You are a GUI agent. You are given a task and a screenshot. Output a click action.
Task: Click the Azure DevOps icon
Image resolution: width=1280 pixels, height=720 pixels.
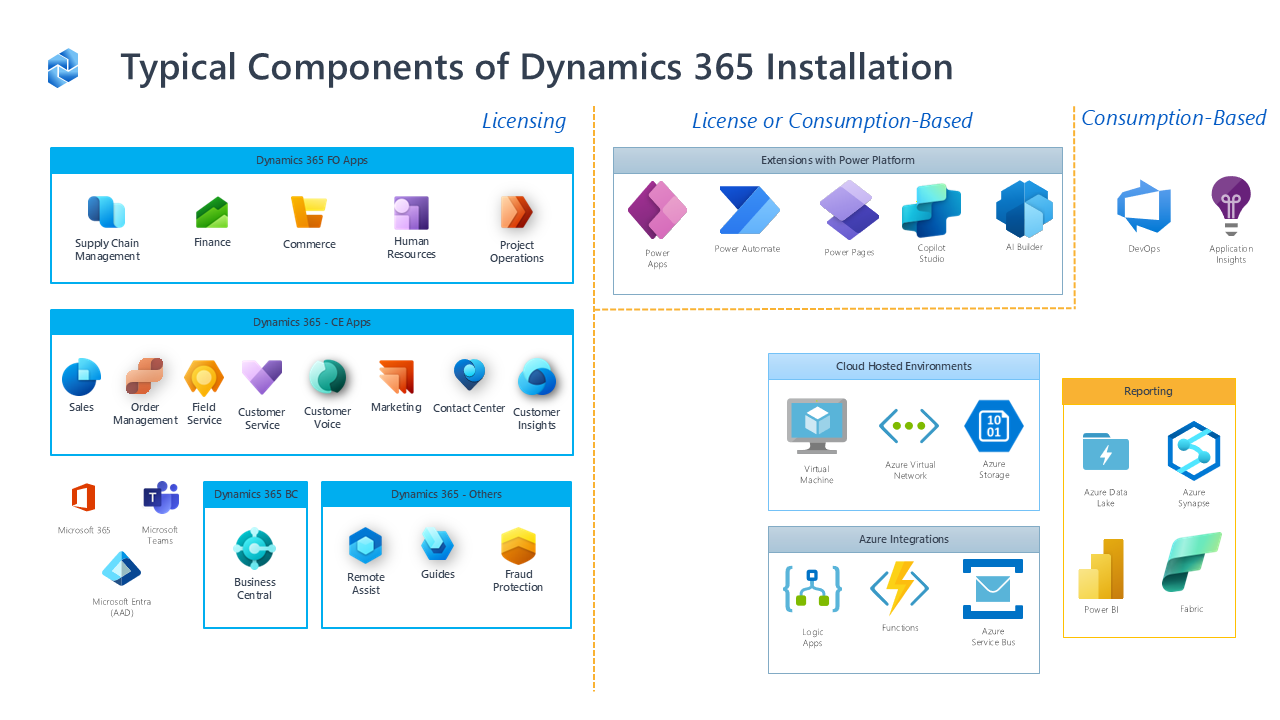pos(1144,207)
